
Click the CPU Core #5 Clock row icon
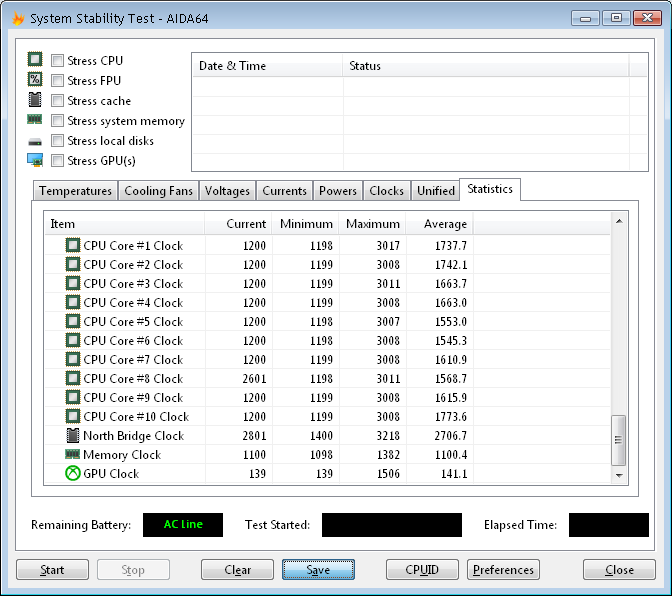72,321
